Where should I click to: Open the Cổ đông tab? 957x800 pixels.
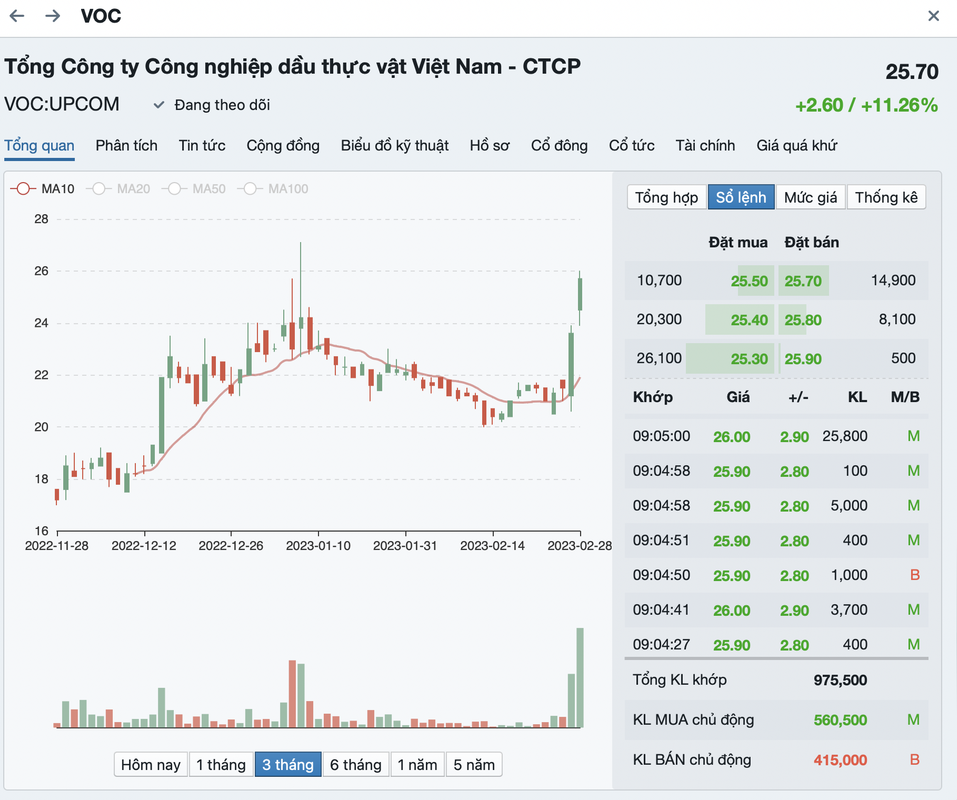(x=559, y=145)
